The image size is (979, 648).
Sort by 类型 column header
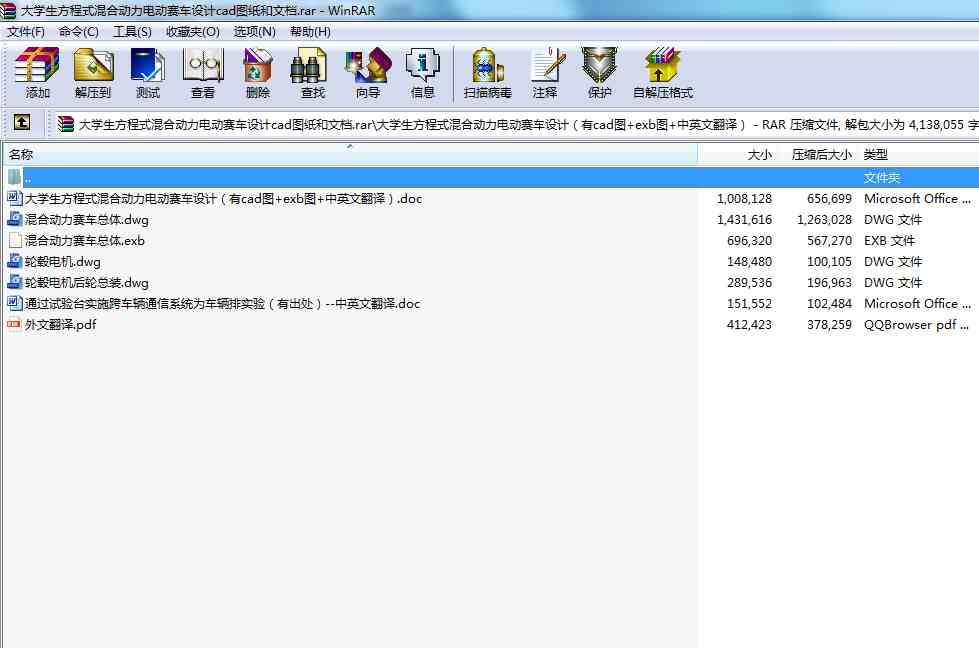(876, 155)
